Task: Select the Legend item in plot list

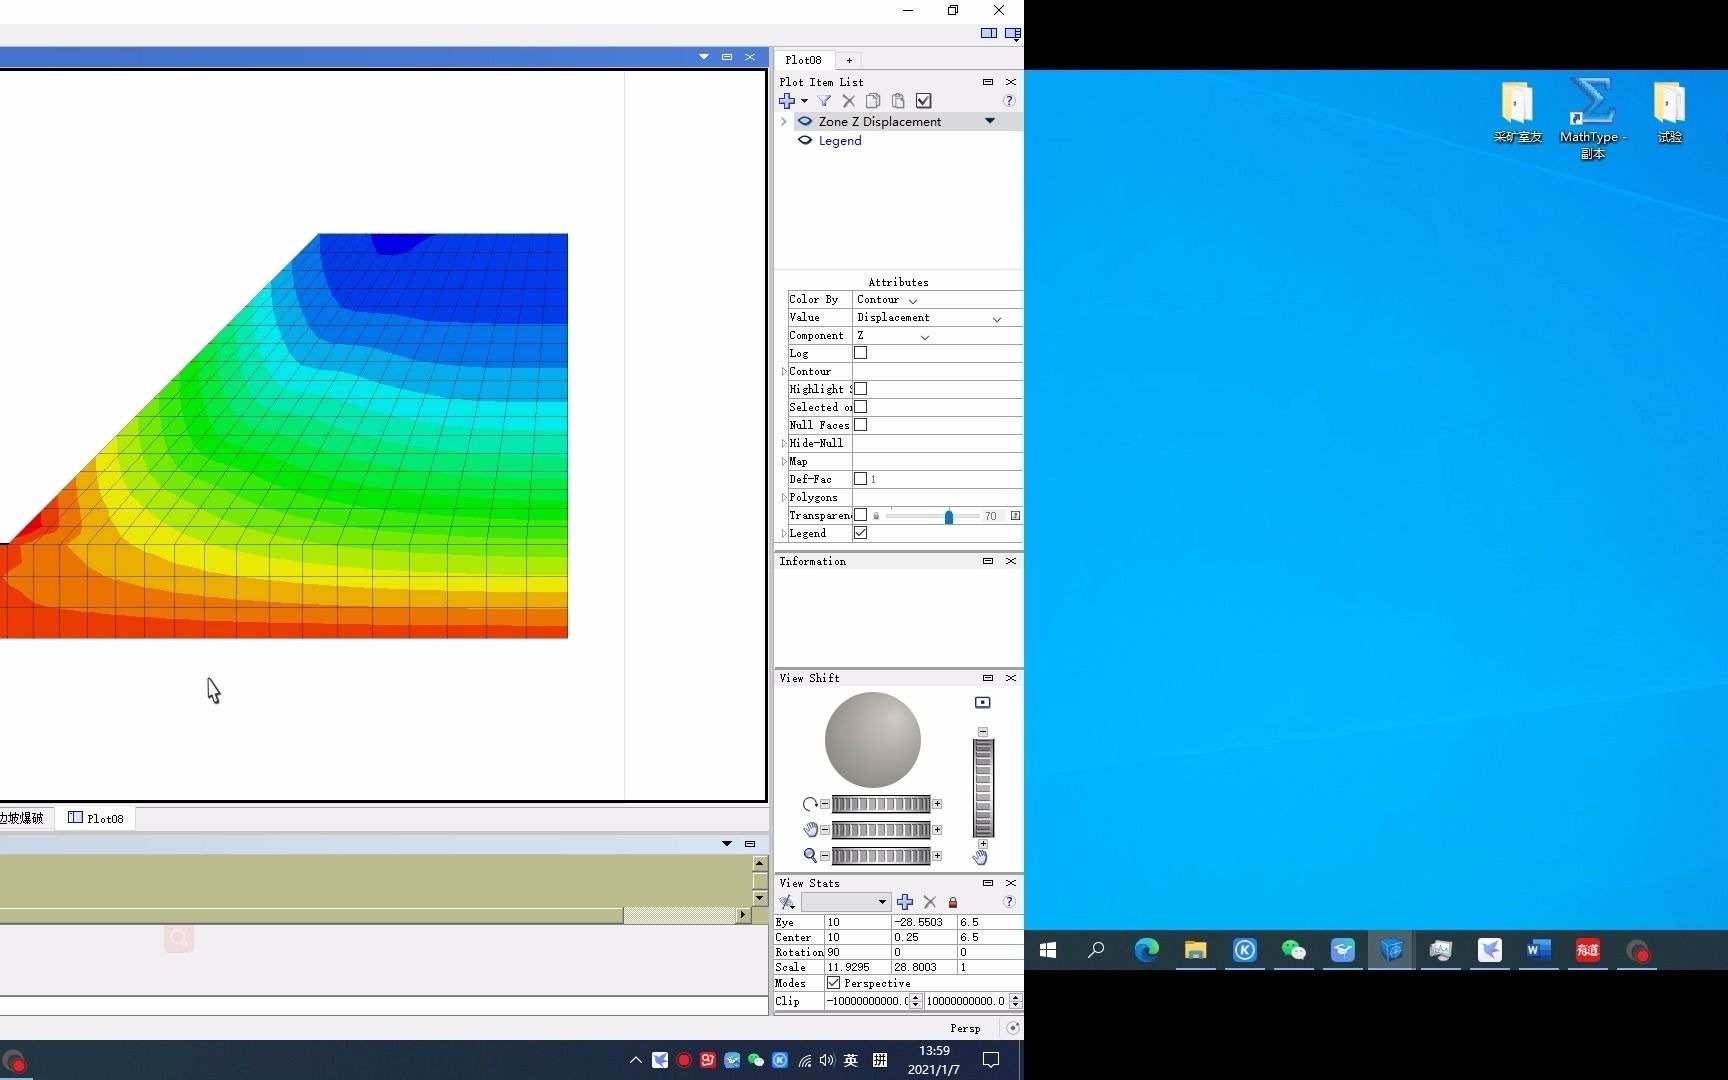Action: click(x=840, y=141)
